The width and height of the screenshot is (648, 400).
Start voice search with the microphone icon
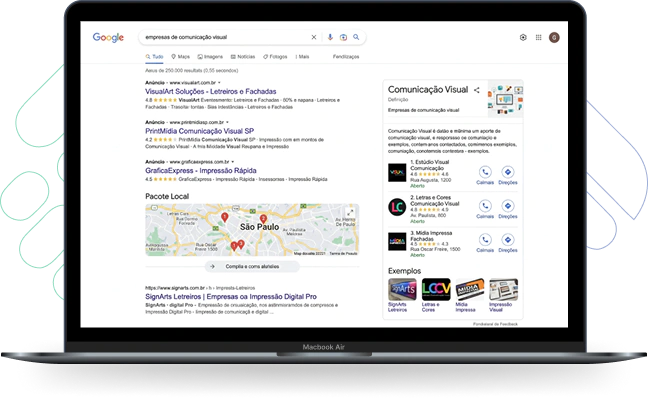(330, 37)
